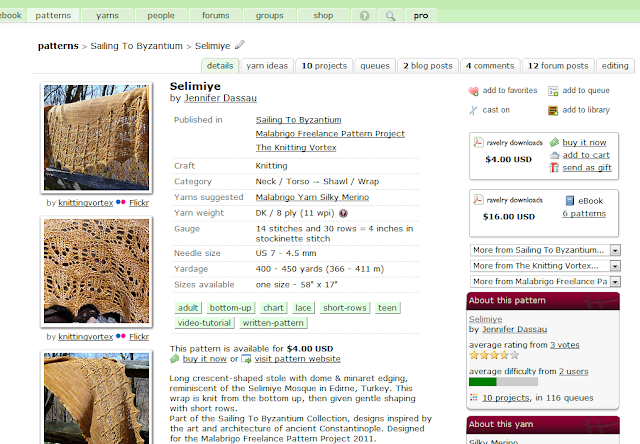This screenshot has height=444, width=640.
Task: Click Sailing To Byzantium in breadcrumb
Action: [136, 46]
